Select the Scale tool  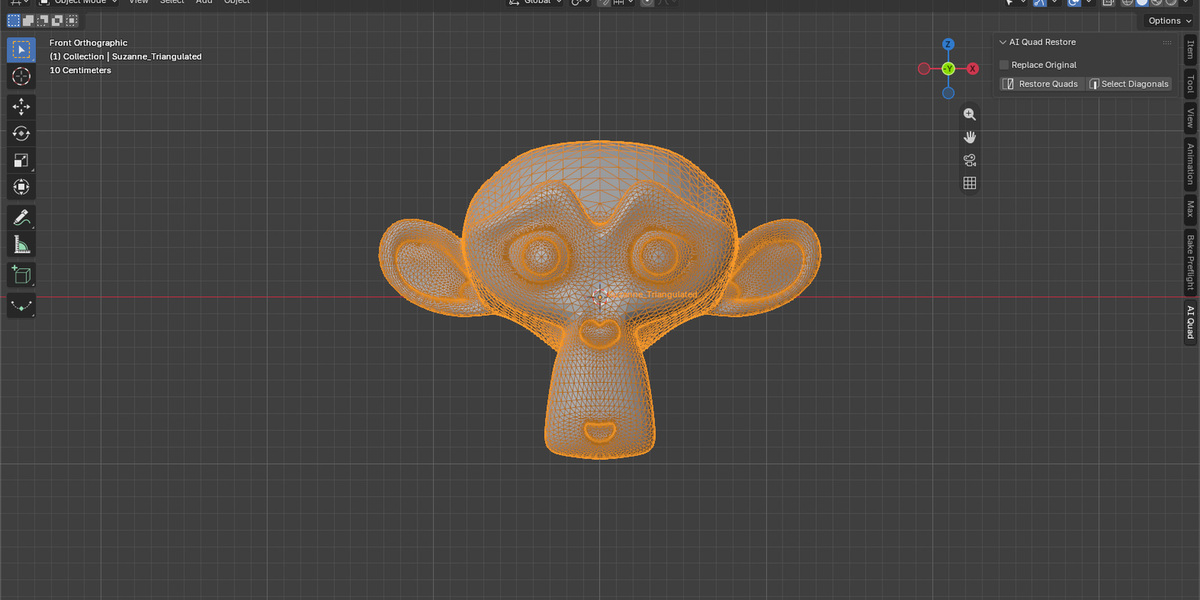click(21, 160)
